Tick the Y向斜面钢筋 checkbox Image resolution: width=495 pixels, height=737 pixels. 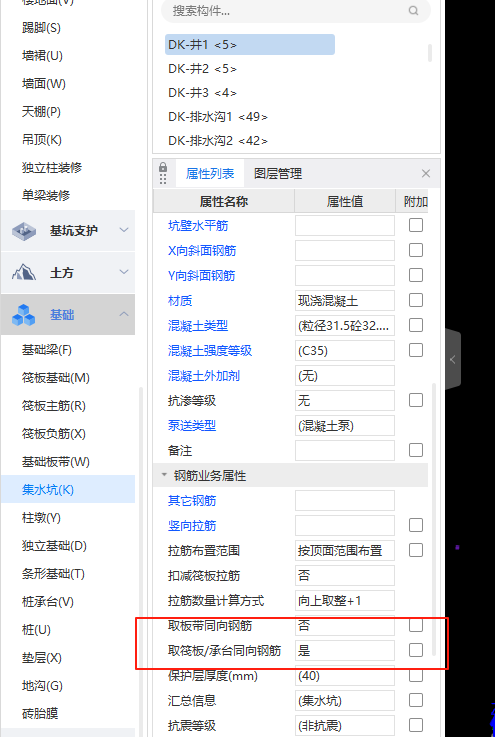coord(416,275)
